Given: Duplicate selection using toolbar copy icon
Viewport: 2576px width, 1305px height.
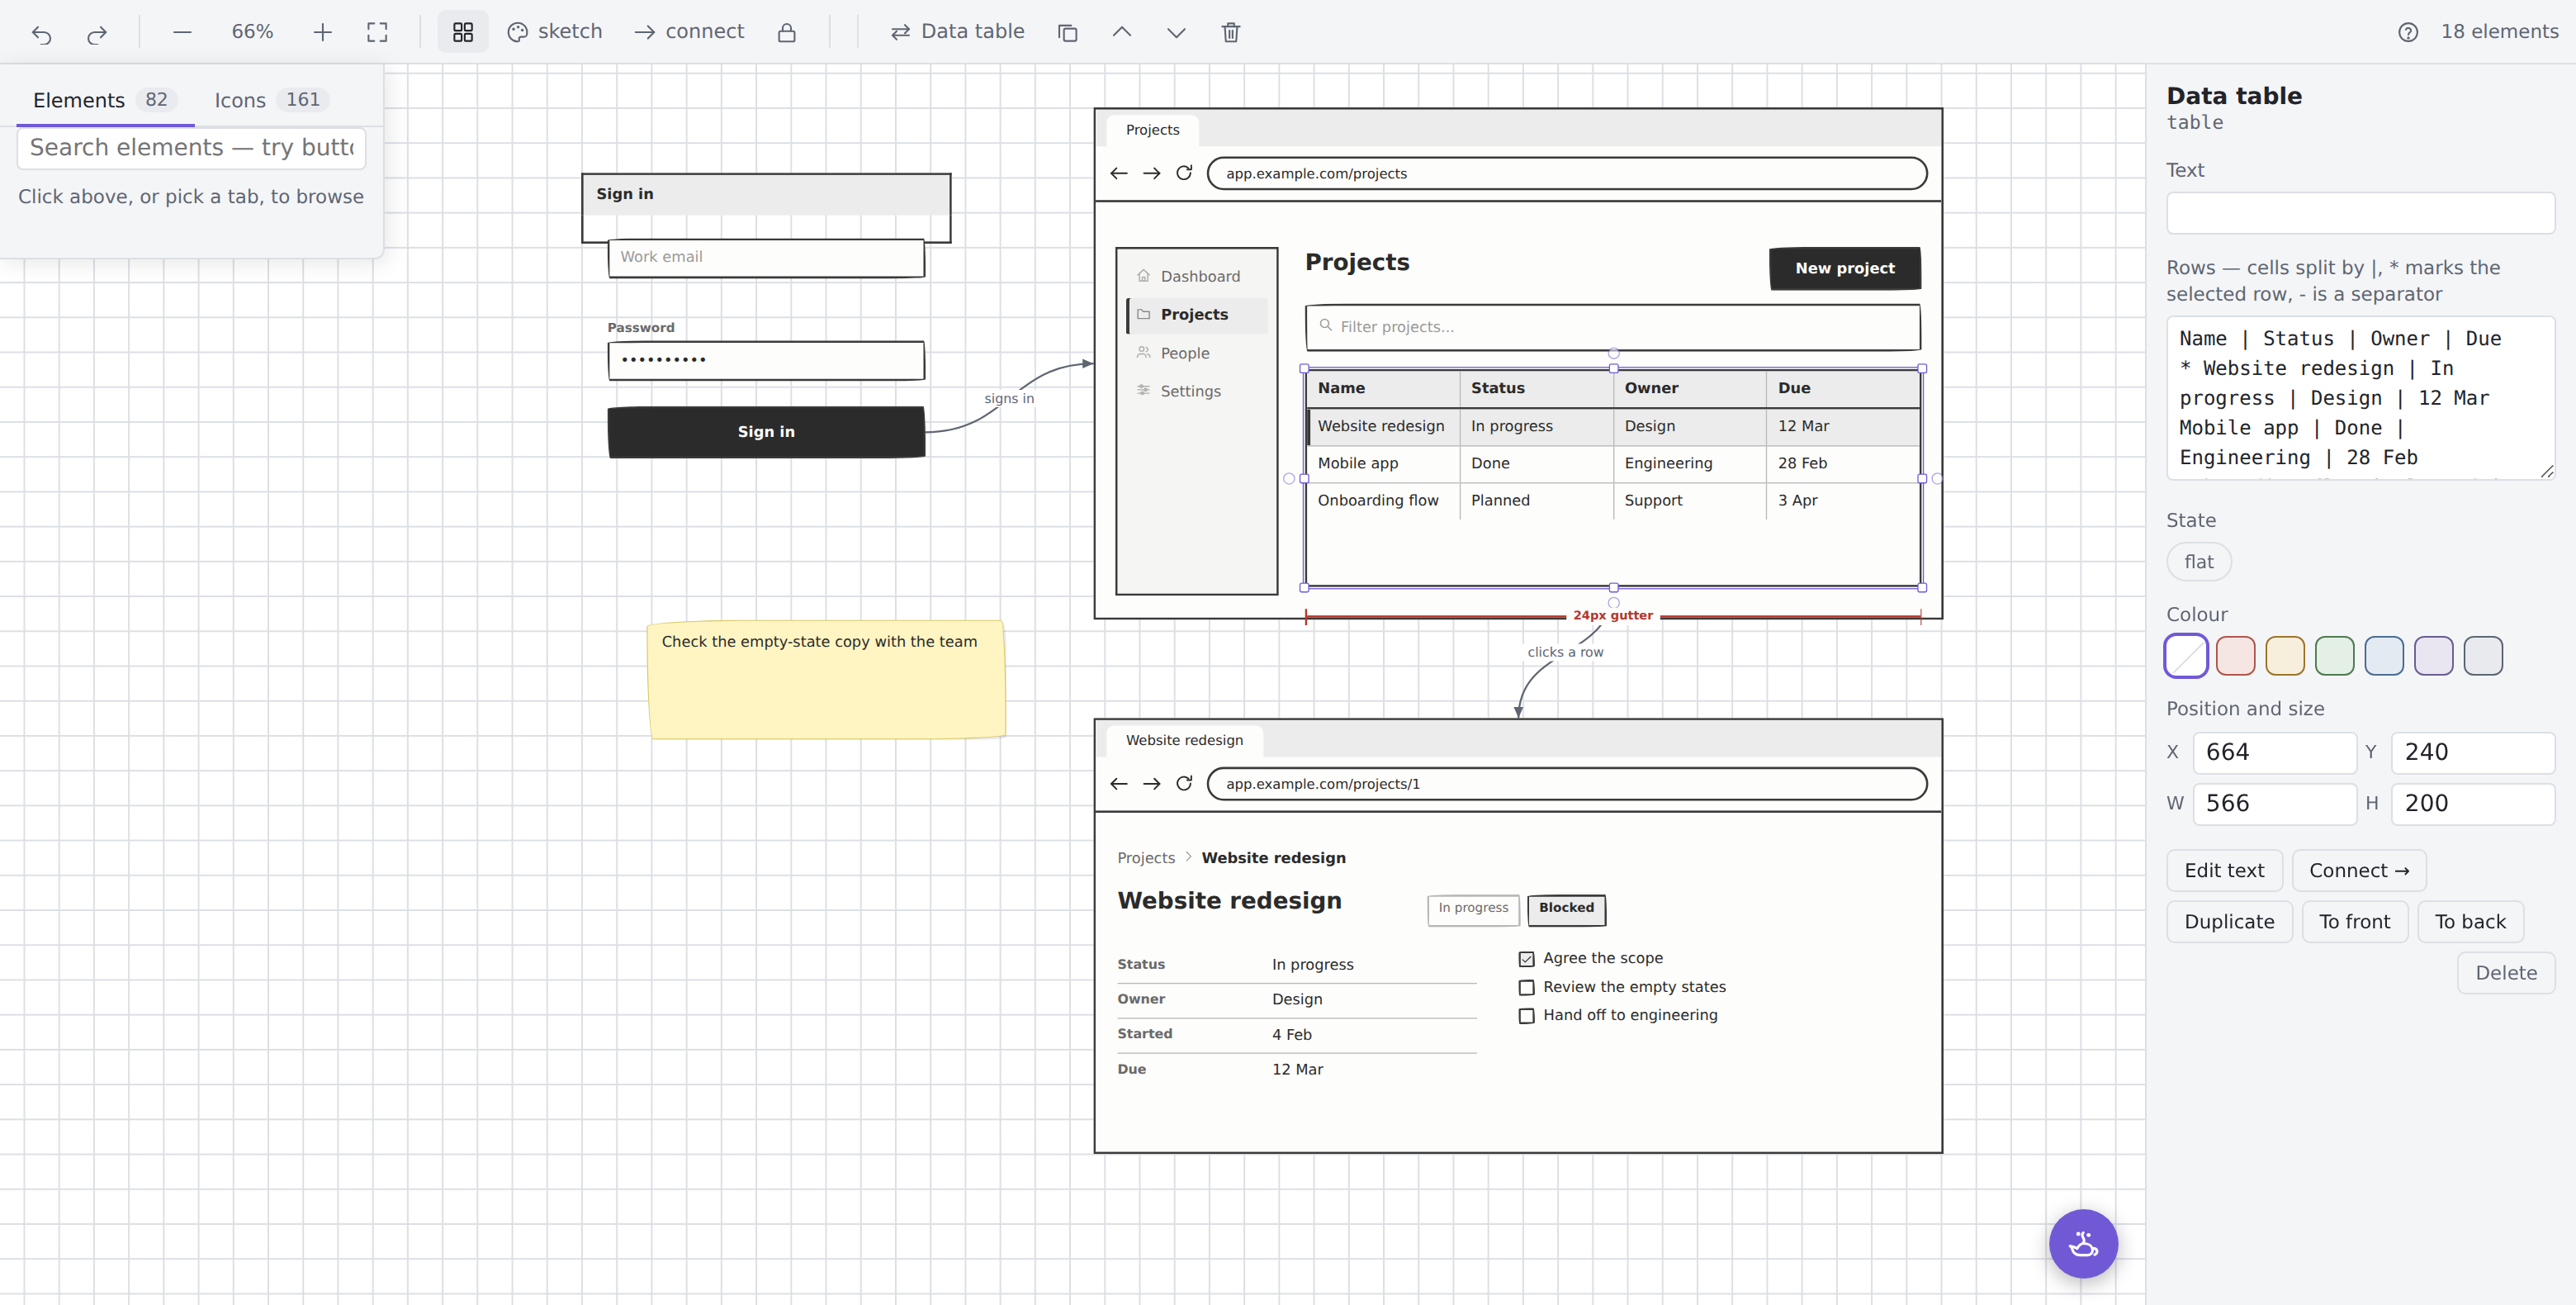Looking at the screenshot, I should tap(1067, 32).
